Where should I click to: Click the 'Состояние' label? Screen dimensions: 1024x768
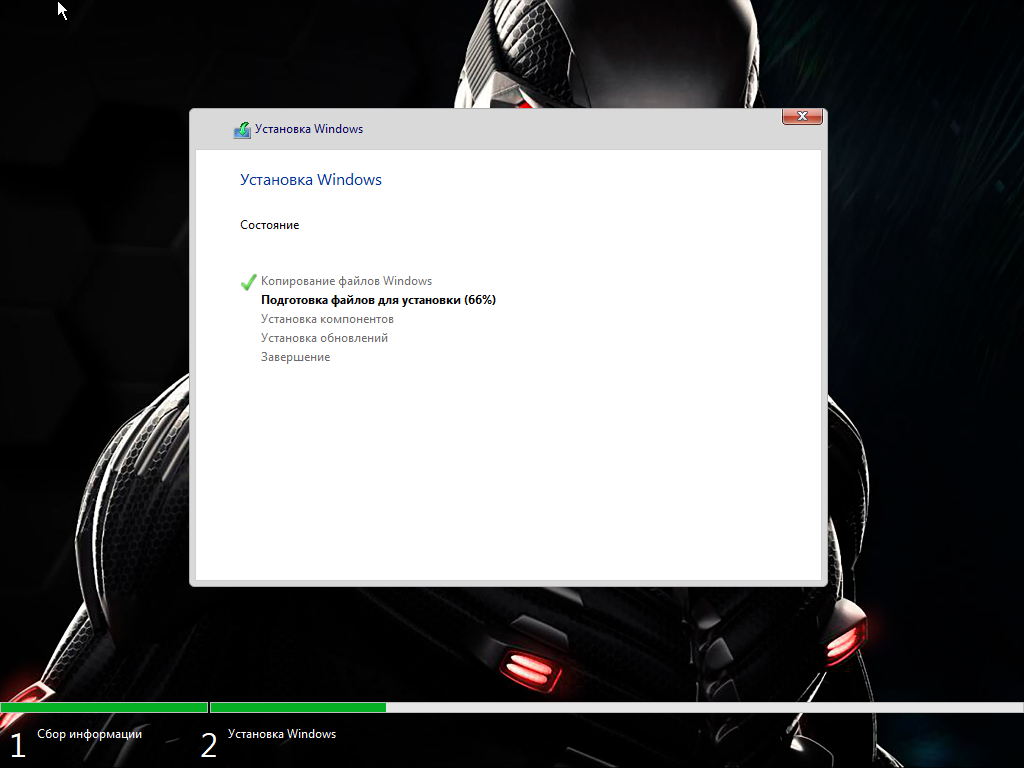pyautogui.click(x=269, y=225)
